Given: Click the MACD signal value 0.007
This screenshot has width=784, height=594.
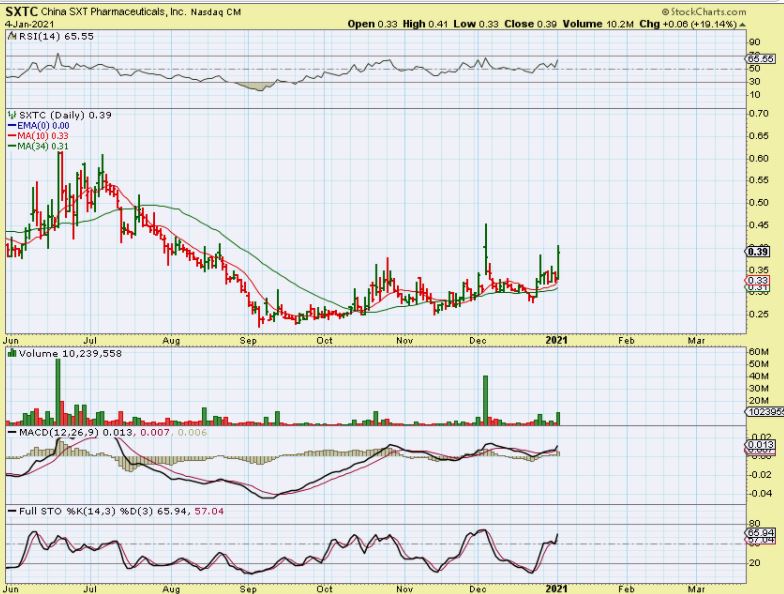Looking at the screenshot, I should click(154, 432).
